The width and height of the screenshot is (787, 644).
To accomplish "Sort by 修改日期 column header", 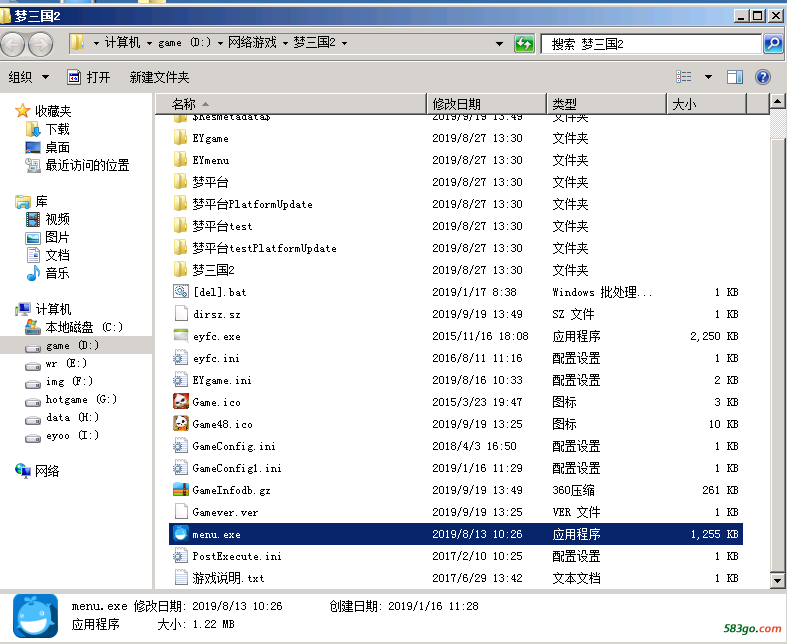I will pos(486,104).
